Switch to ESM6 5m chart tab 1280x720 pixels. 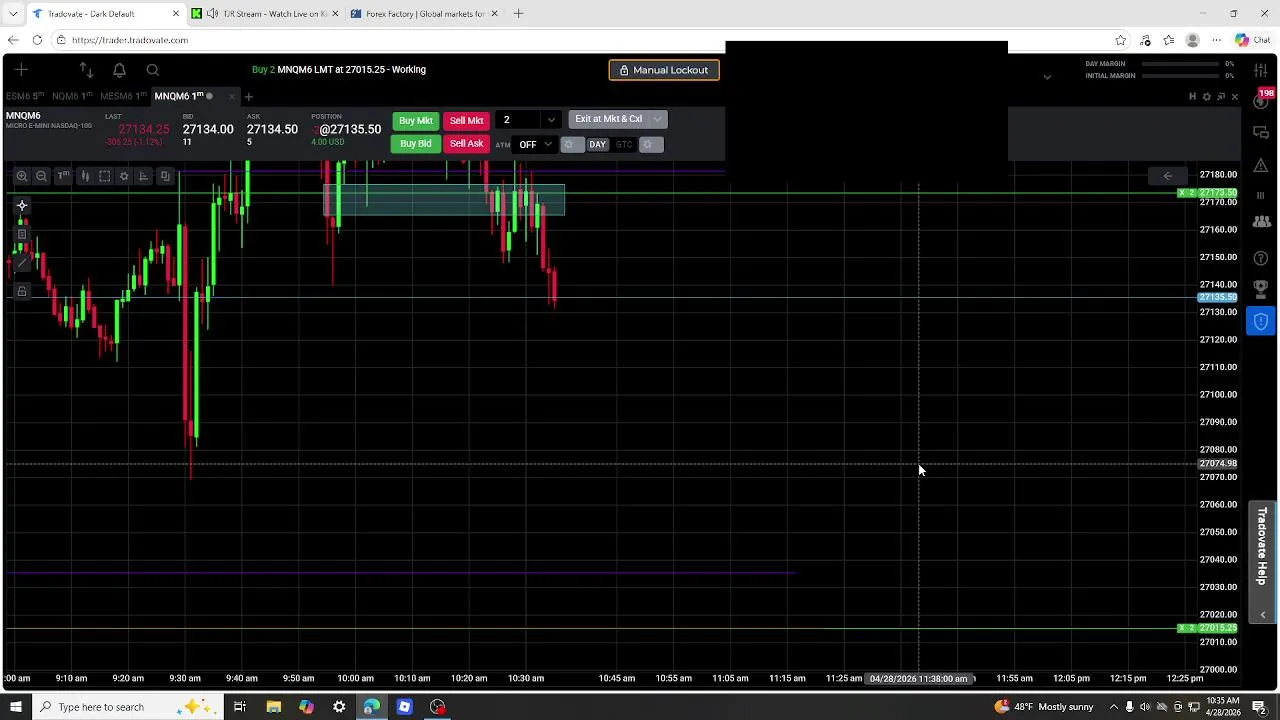(x=25, y=96)
